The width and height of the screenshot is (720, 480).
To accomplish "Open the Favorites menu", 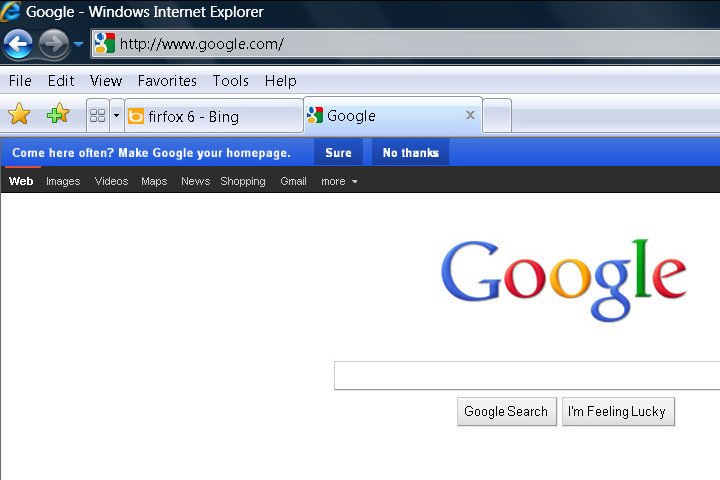I will click(x=167, y=81).
